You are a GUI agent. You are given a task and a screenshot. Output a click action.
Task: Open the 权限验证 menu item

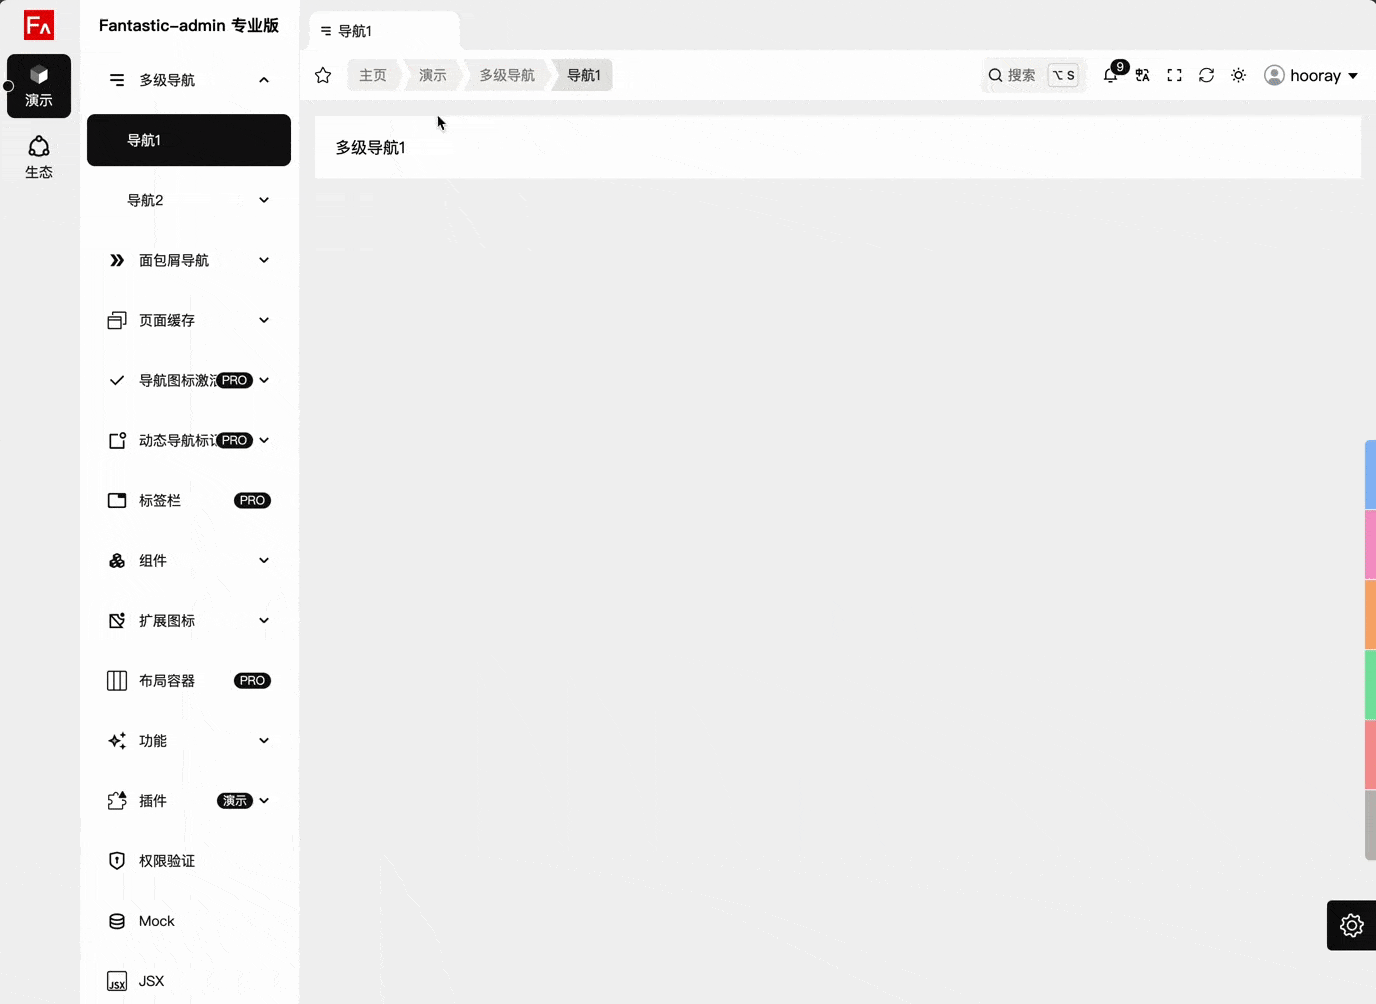point(189,860)
